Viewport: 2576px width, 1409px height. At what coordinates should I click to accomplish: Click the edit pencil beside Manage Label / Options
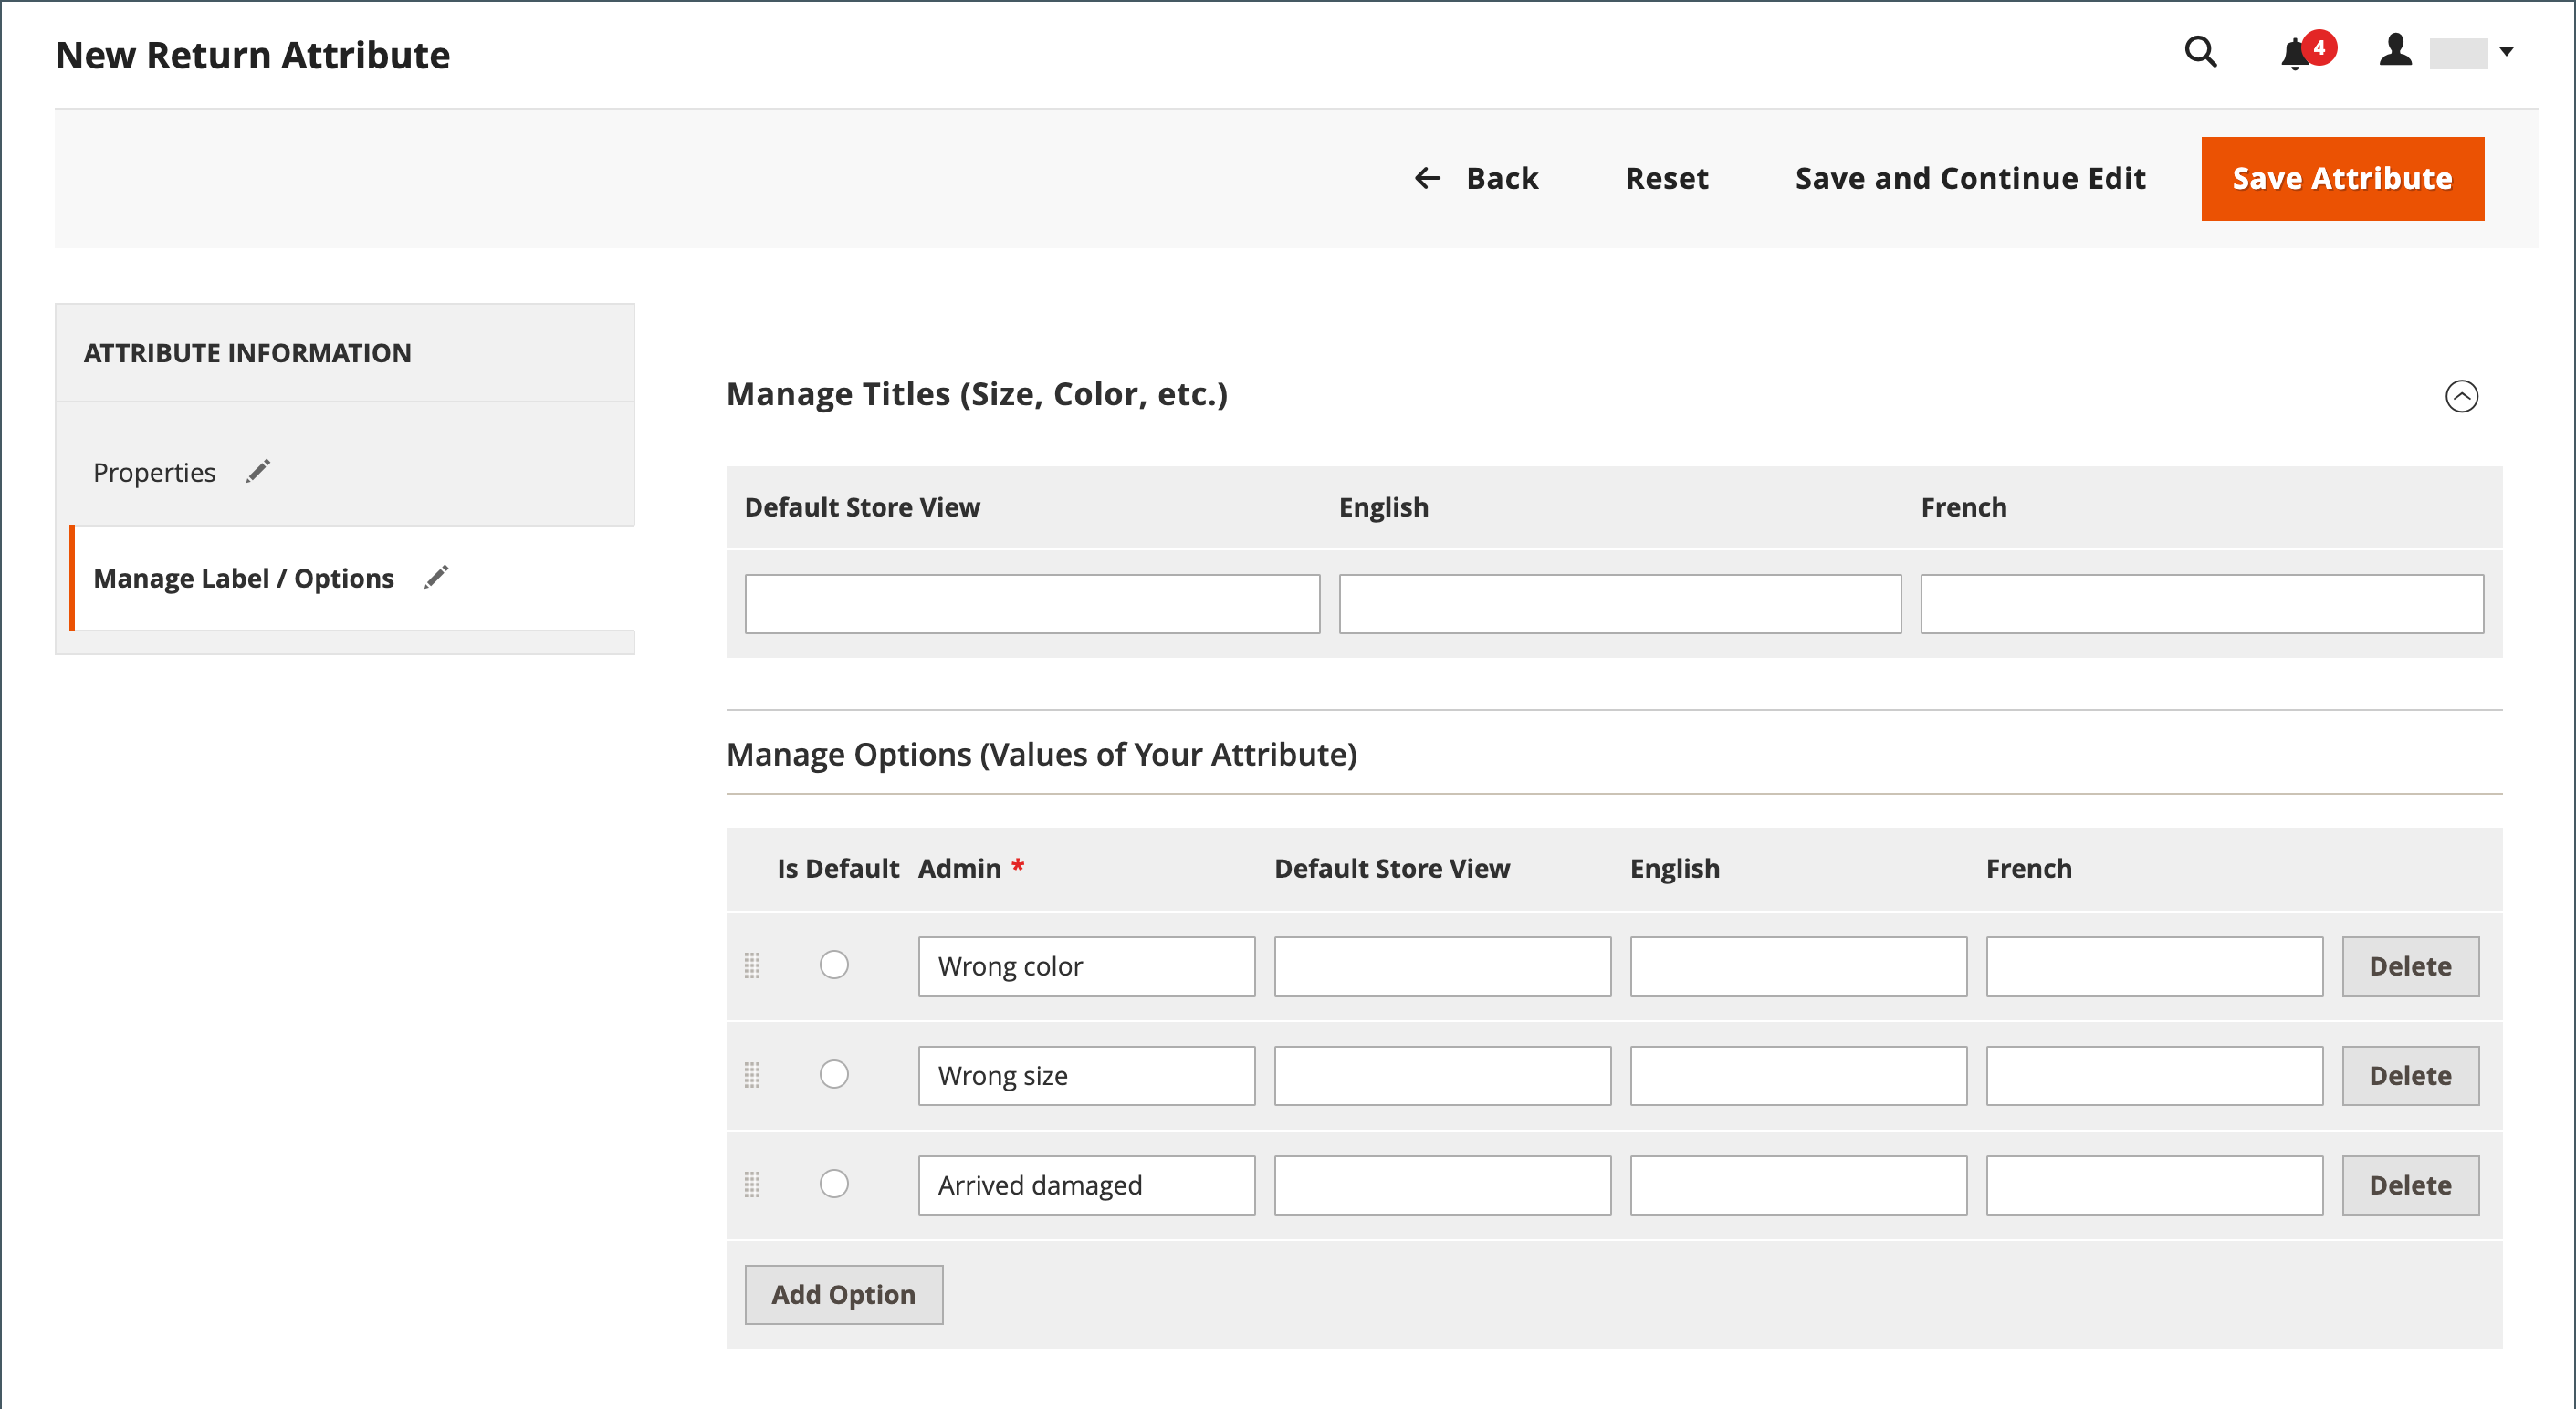436,577
